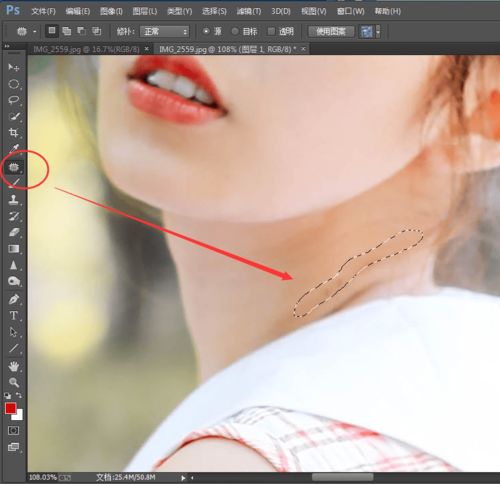The width and height of the screenshot is (500, 484).
Task: Open status bar info arrow menu
Action: (x=183, y=478)
